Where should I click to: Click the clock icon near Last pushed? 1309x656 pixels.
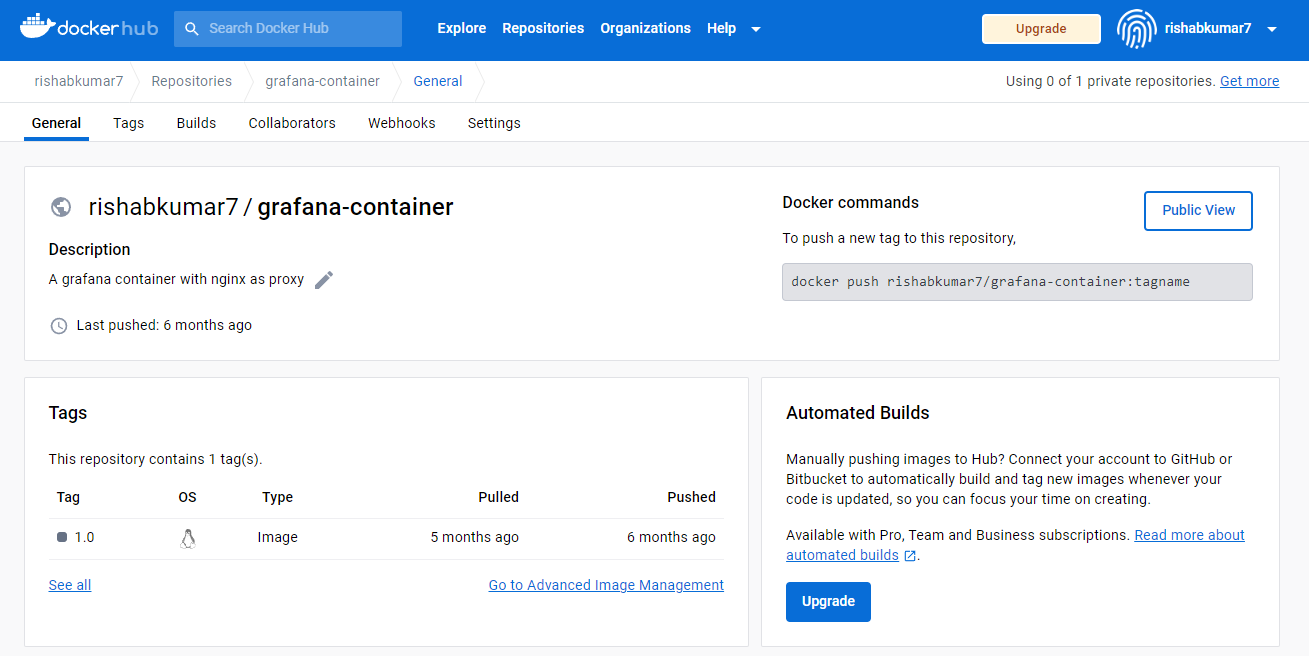click(59, 325)
